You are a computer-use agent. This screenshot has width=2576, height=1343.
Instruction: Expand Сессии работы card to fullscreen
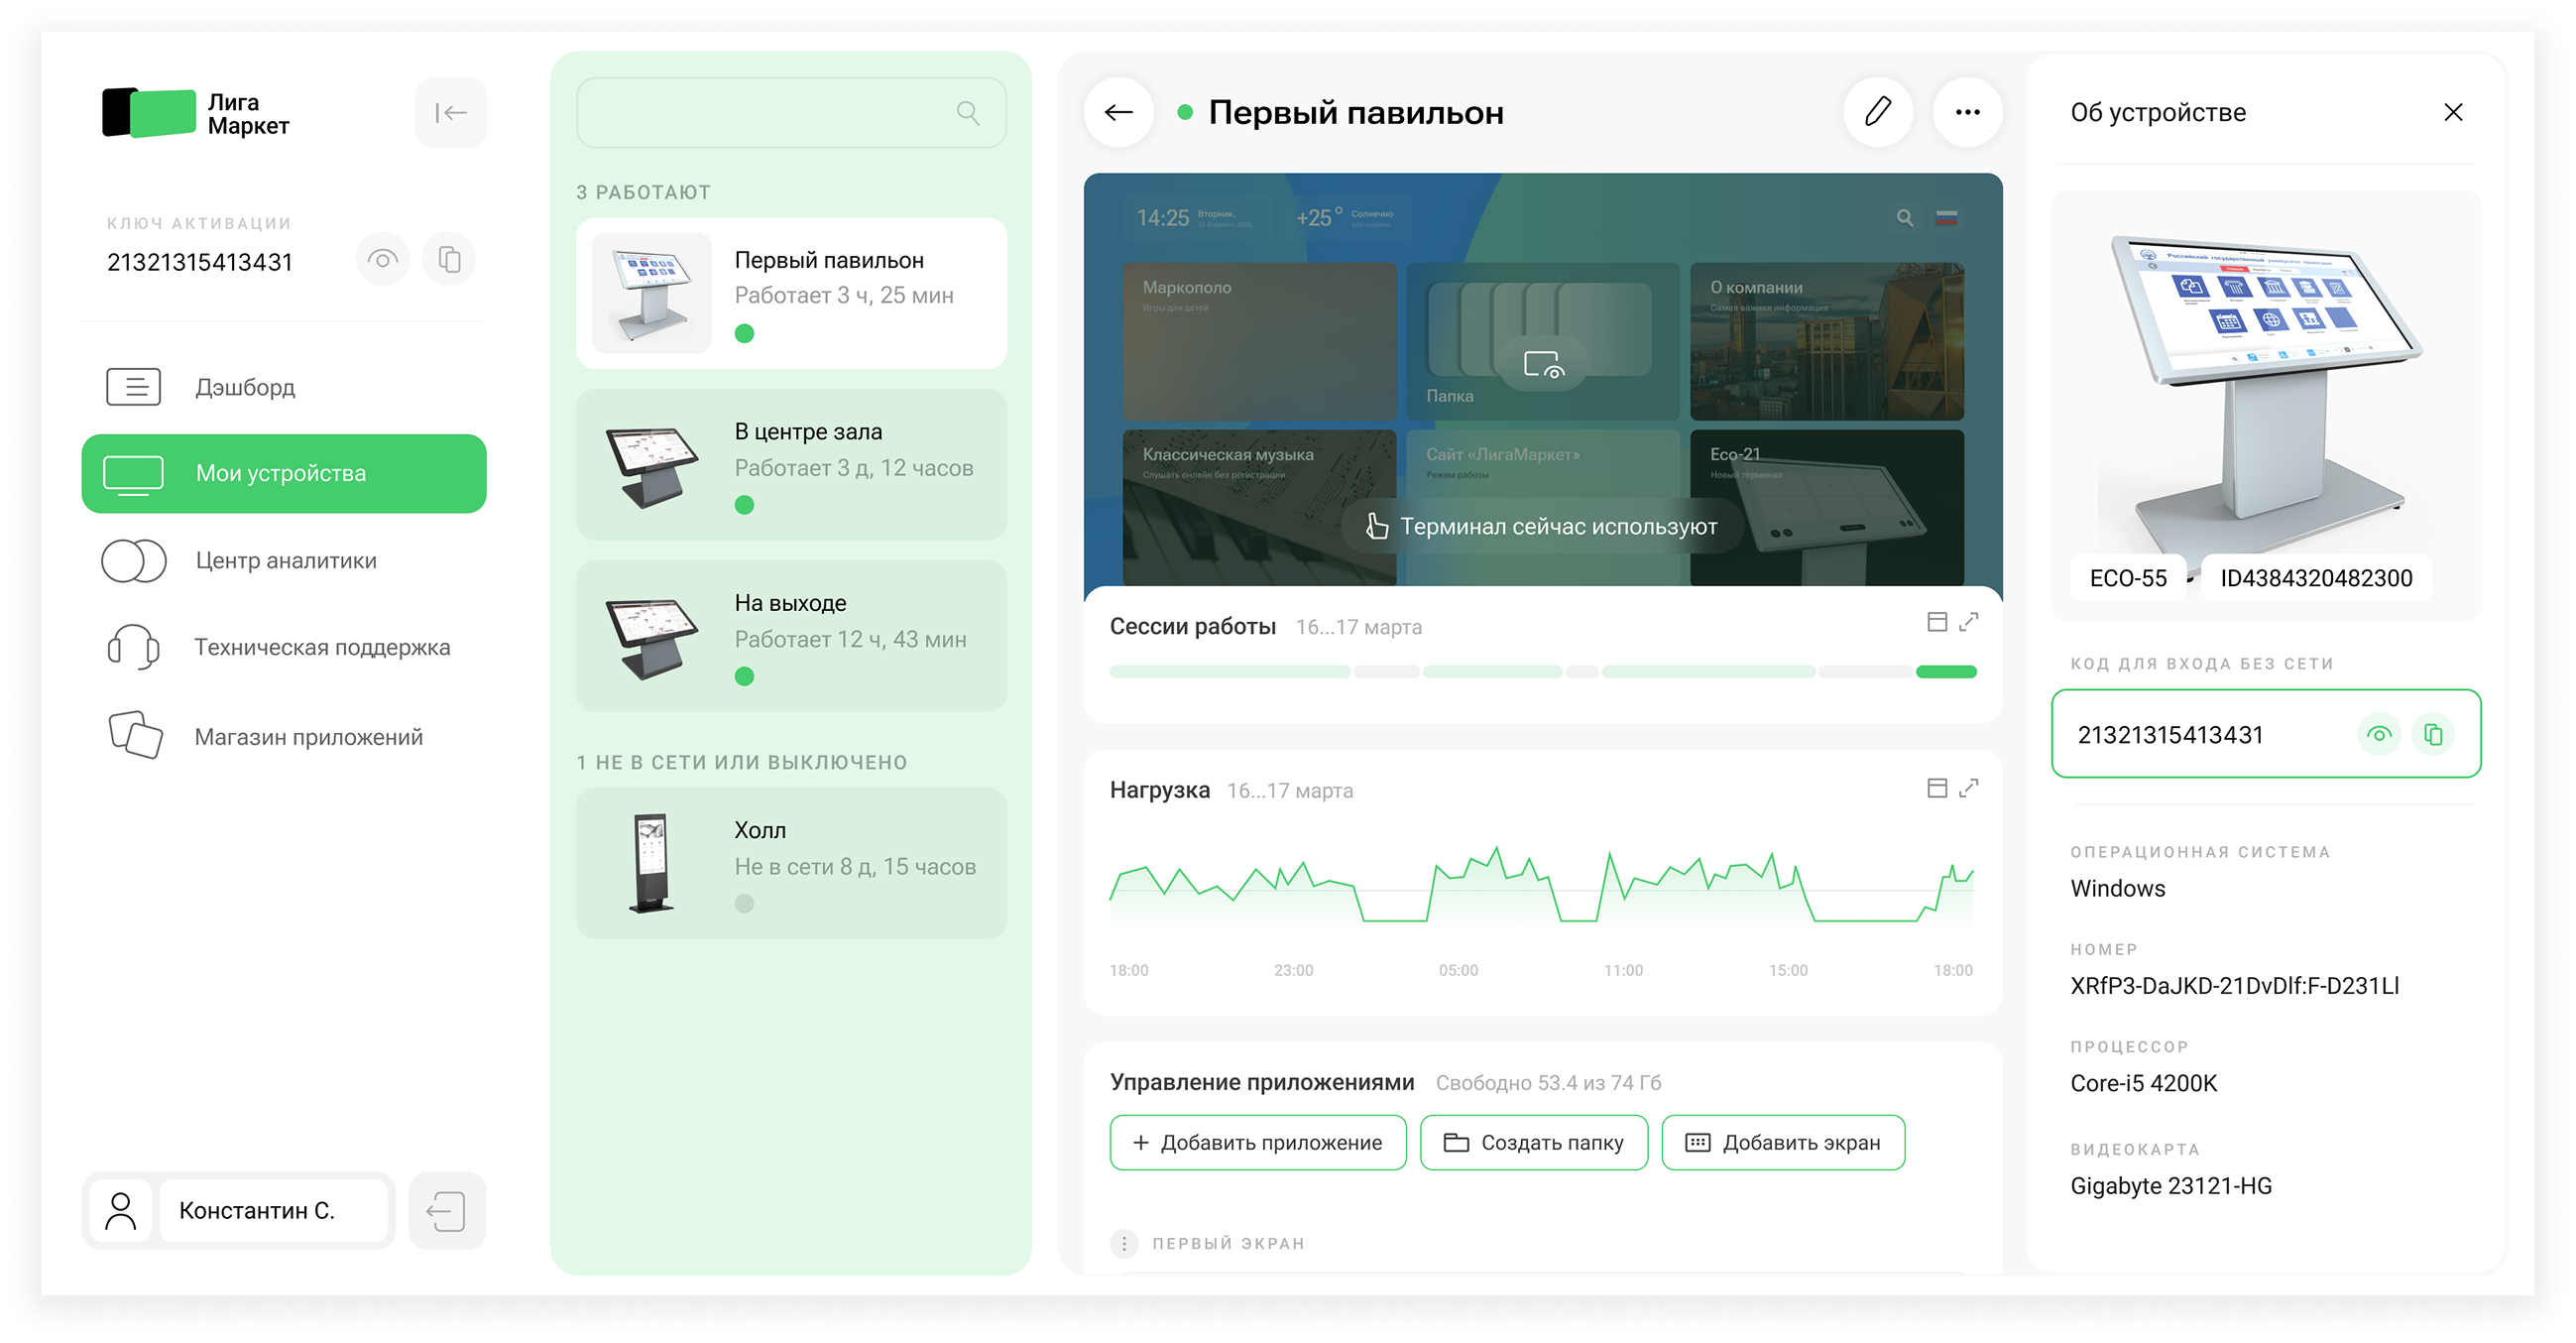tap(1968, 622)
